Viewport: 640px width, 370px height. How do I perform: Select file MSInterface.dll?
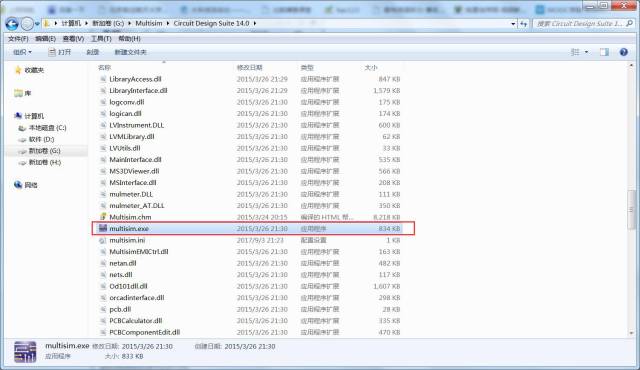[133, 182]
